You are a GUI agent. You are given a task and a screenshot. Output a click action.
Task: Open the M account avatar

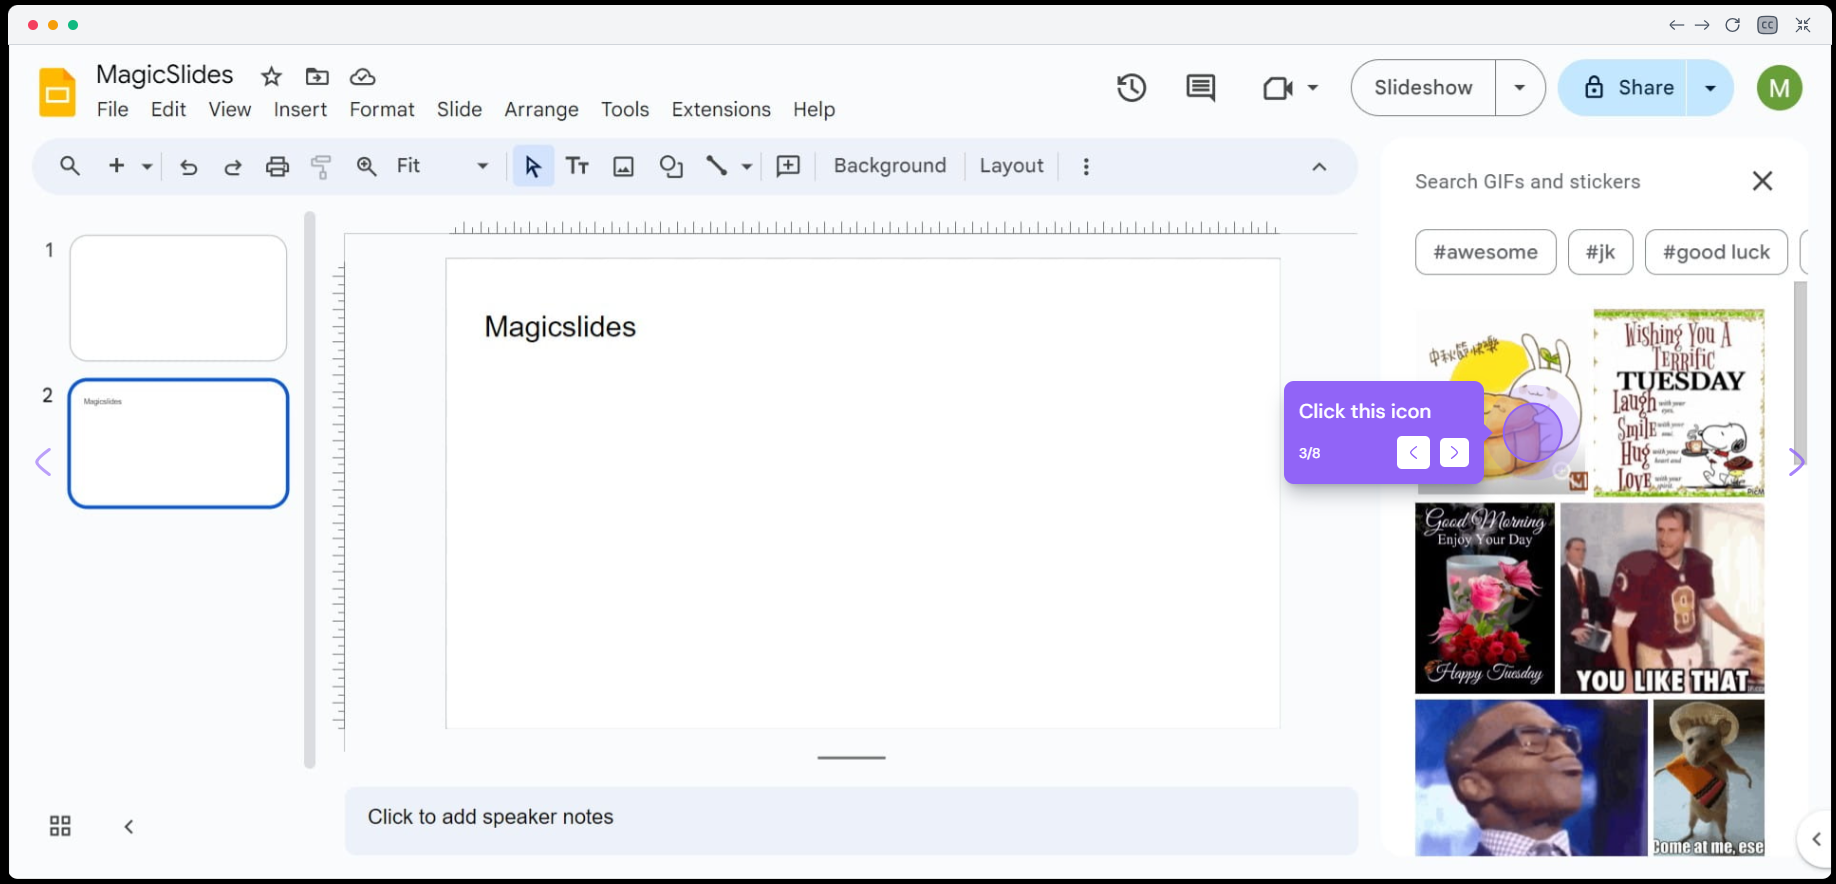tap(1780, 88)
